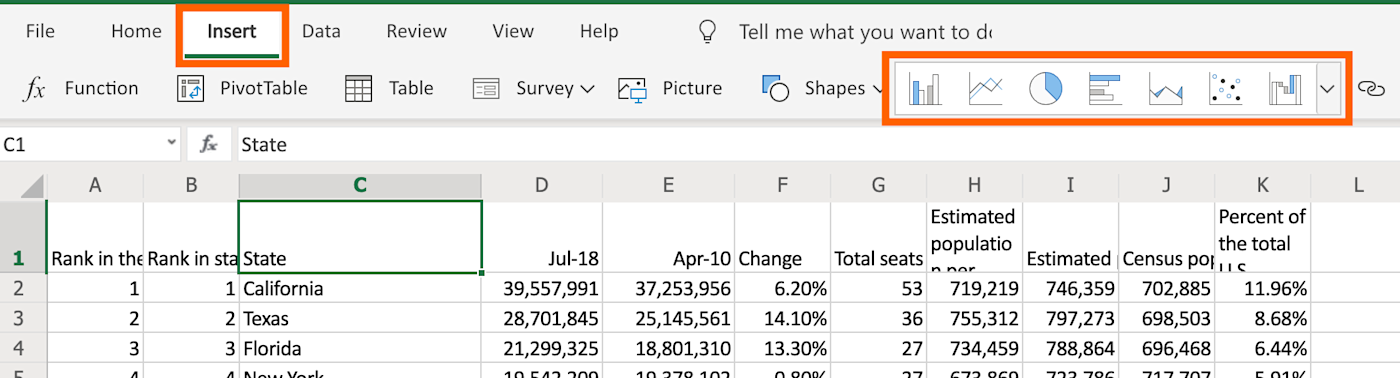Click cell with value 719,219

pyautogui.click(x=974, y=289)
